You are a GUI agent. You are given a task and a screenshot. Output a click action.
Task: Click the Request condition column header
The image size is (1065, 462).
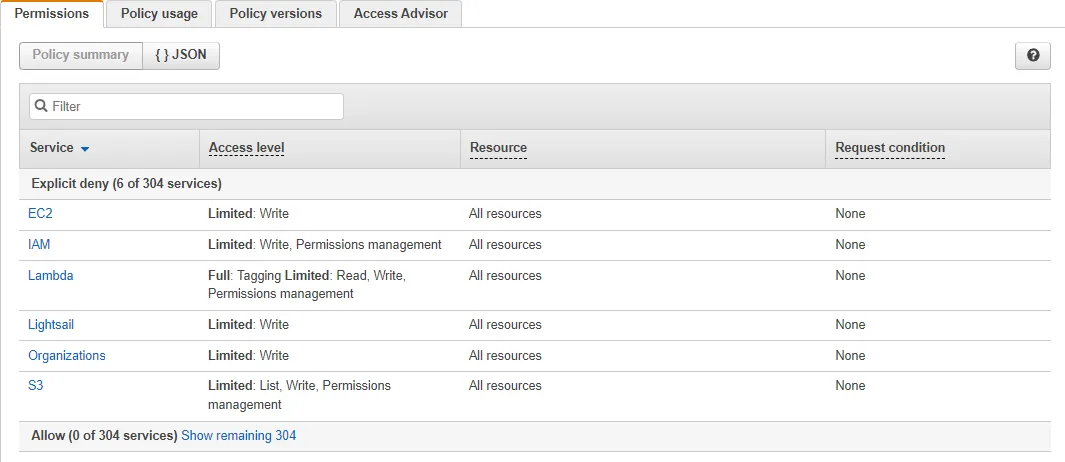890,148
